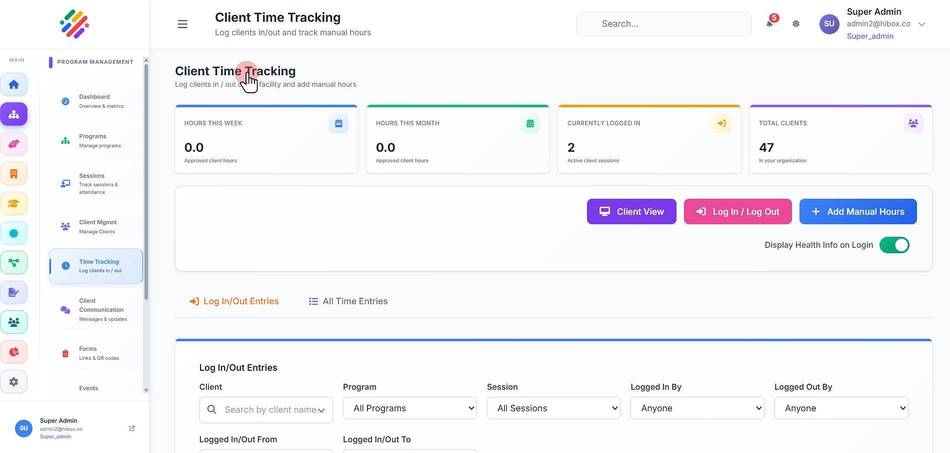Open the cyan circle rail icon
Screen dimensions: 950x453
click(13, 233)
